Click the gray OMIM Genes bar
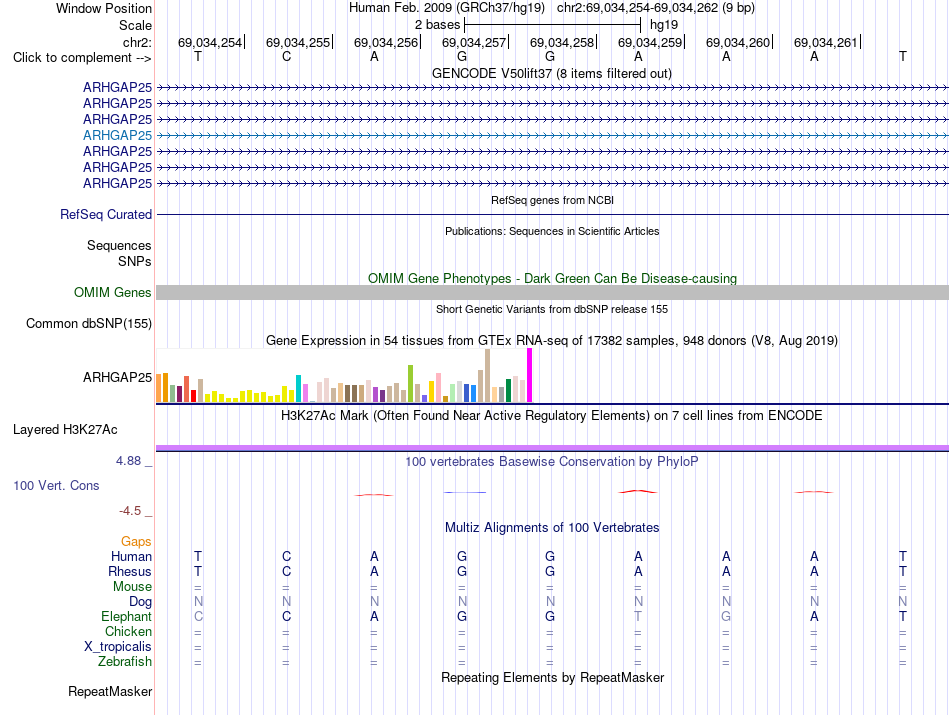The width and height of the screenshot is (950, 715). [x=553, y=293]
